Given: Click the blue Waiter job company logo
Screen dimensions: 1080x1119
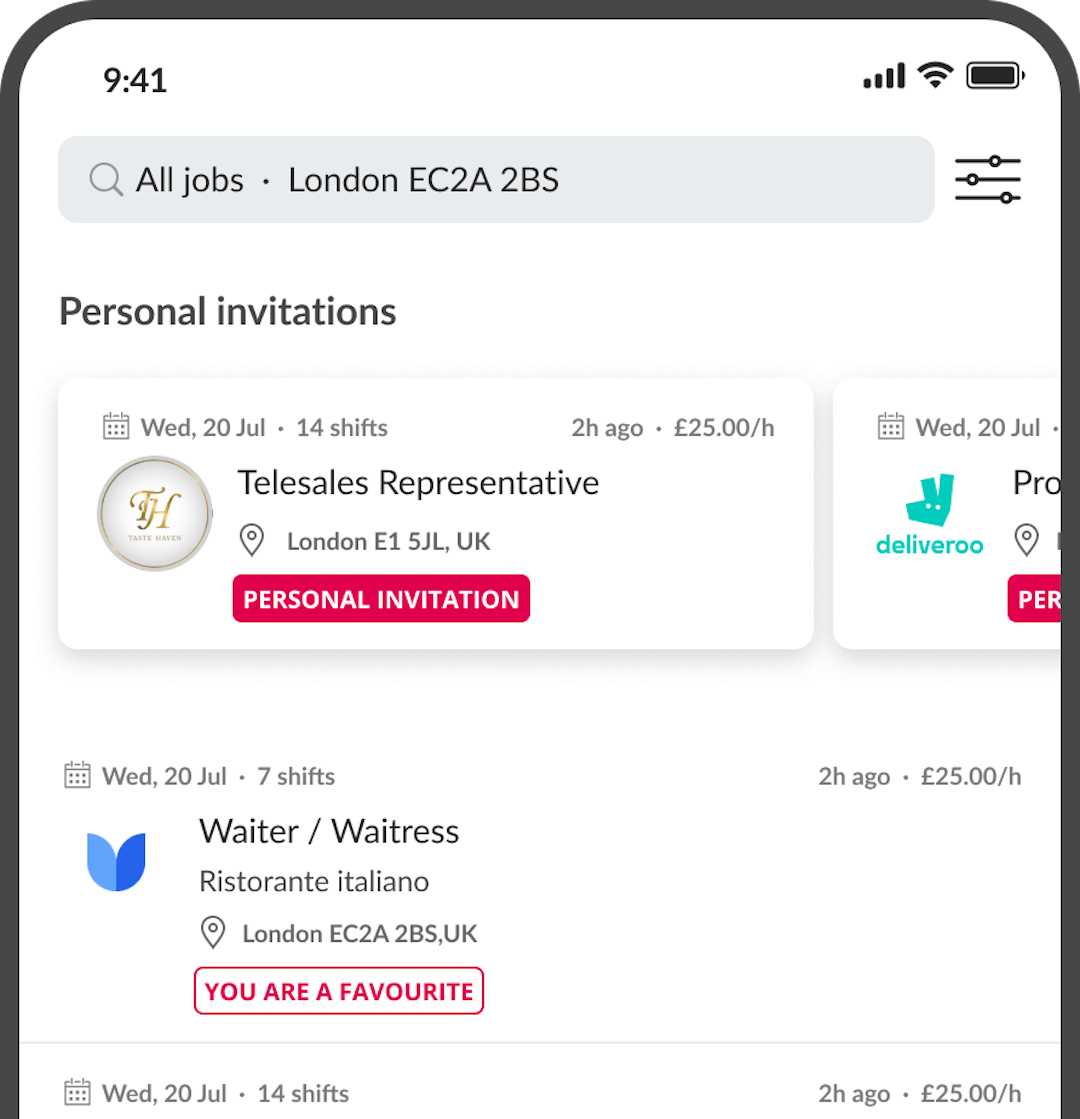Looking at the screenshot, I should 117,861.
